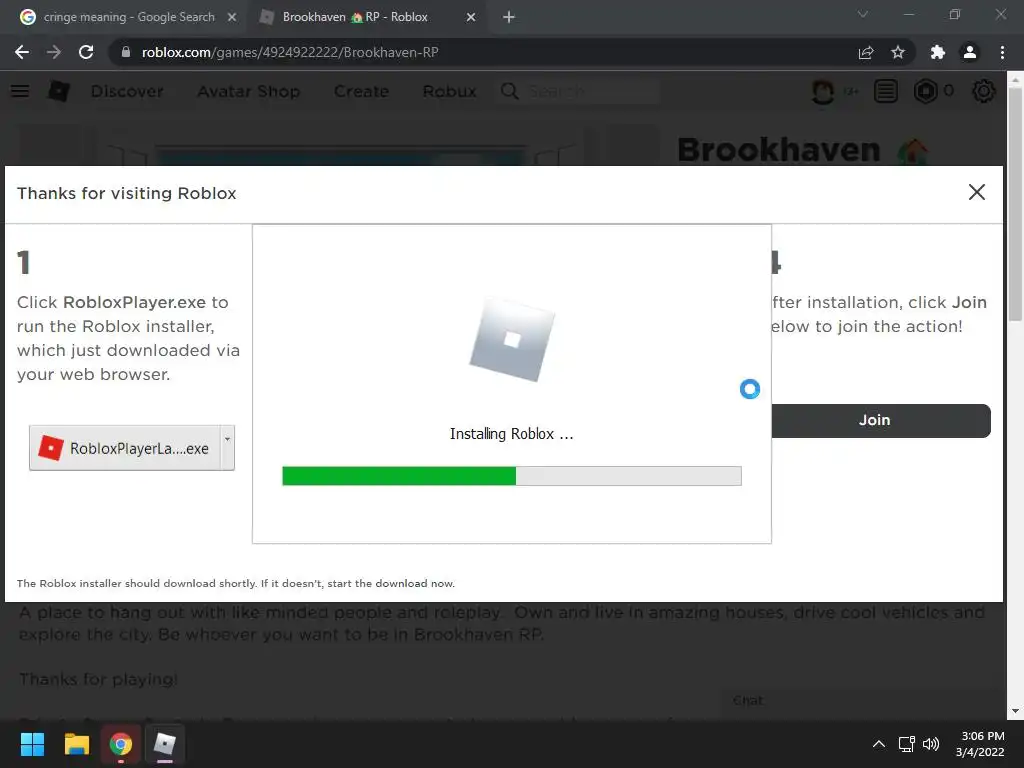The image size is (1024, 768).
Task: Close the Brookhaven RP Roblox tab
Action: coord(471,17)
